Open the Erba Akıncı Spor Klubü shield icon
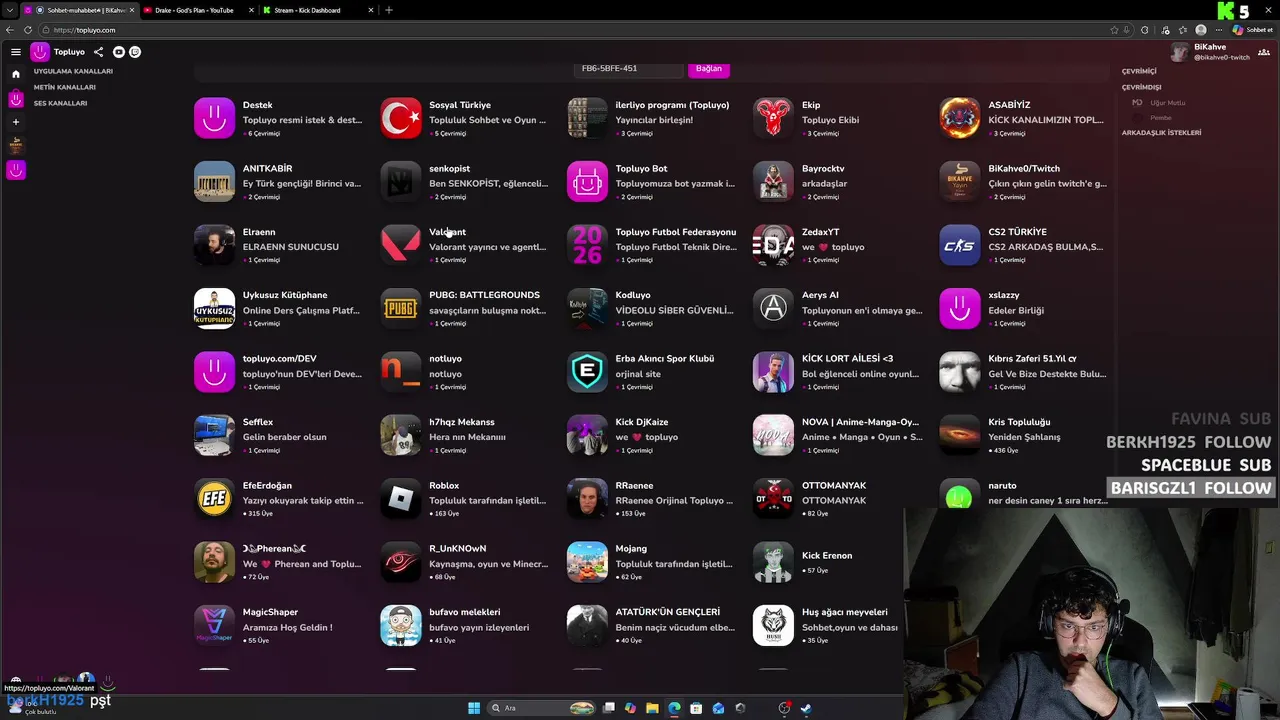The width and height of the screenshot is (1280, 720). [587, 372]
